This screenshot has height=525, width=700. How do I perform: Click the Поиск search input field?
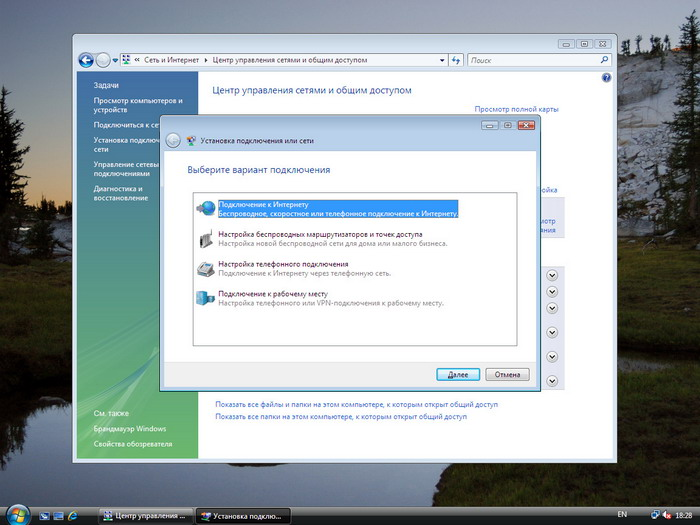click(533, 60)
